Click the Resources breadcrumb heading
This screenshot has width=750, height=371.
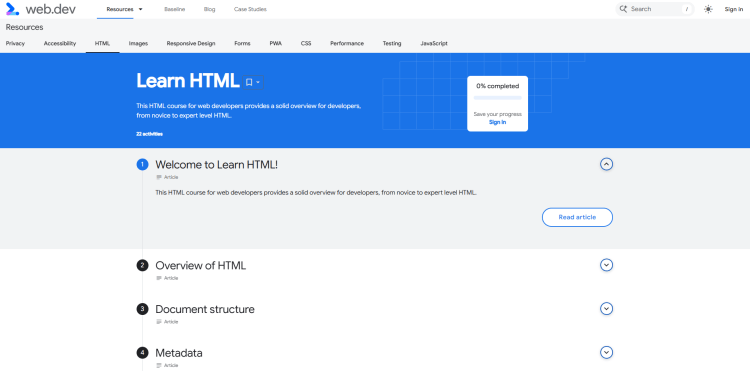click(24, 27)
